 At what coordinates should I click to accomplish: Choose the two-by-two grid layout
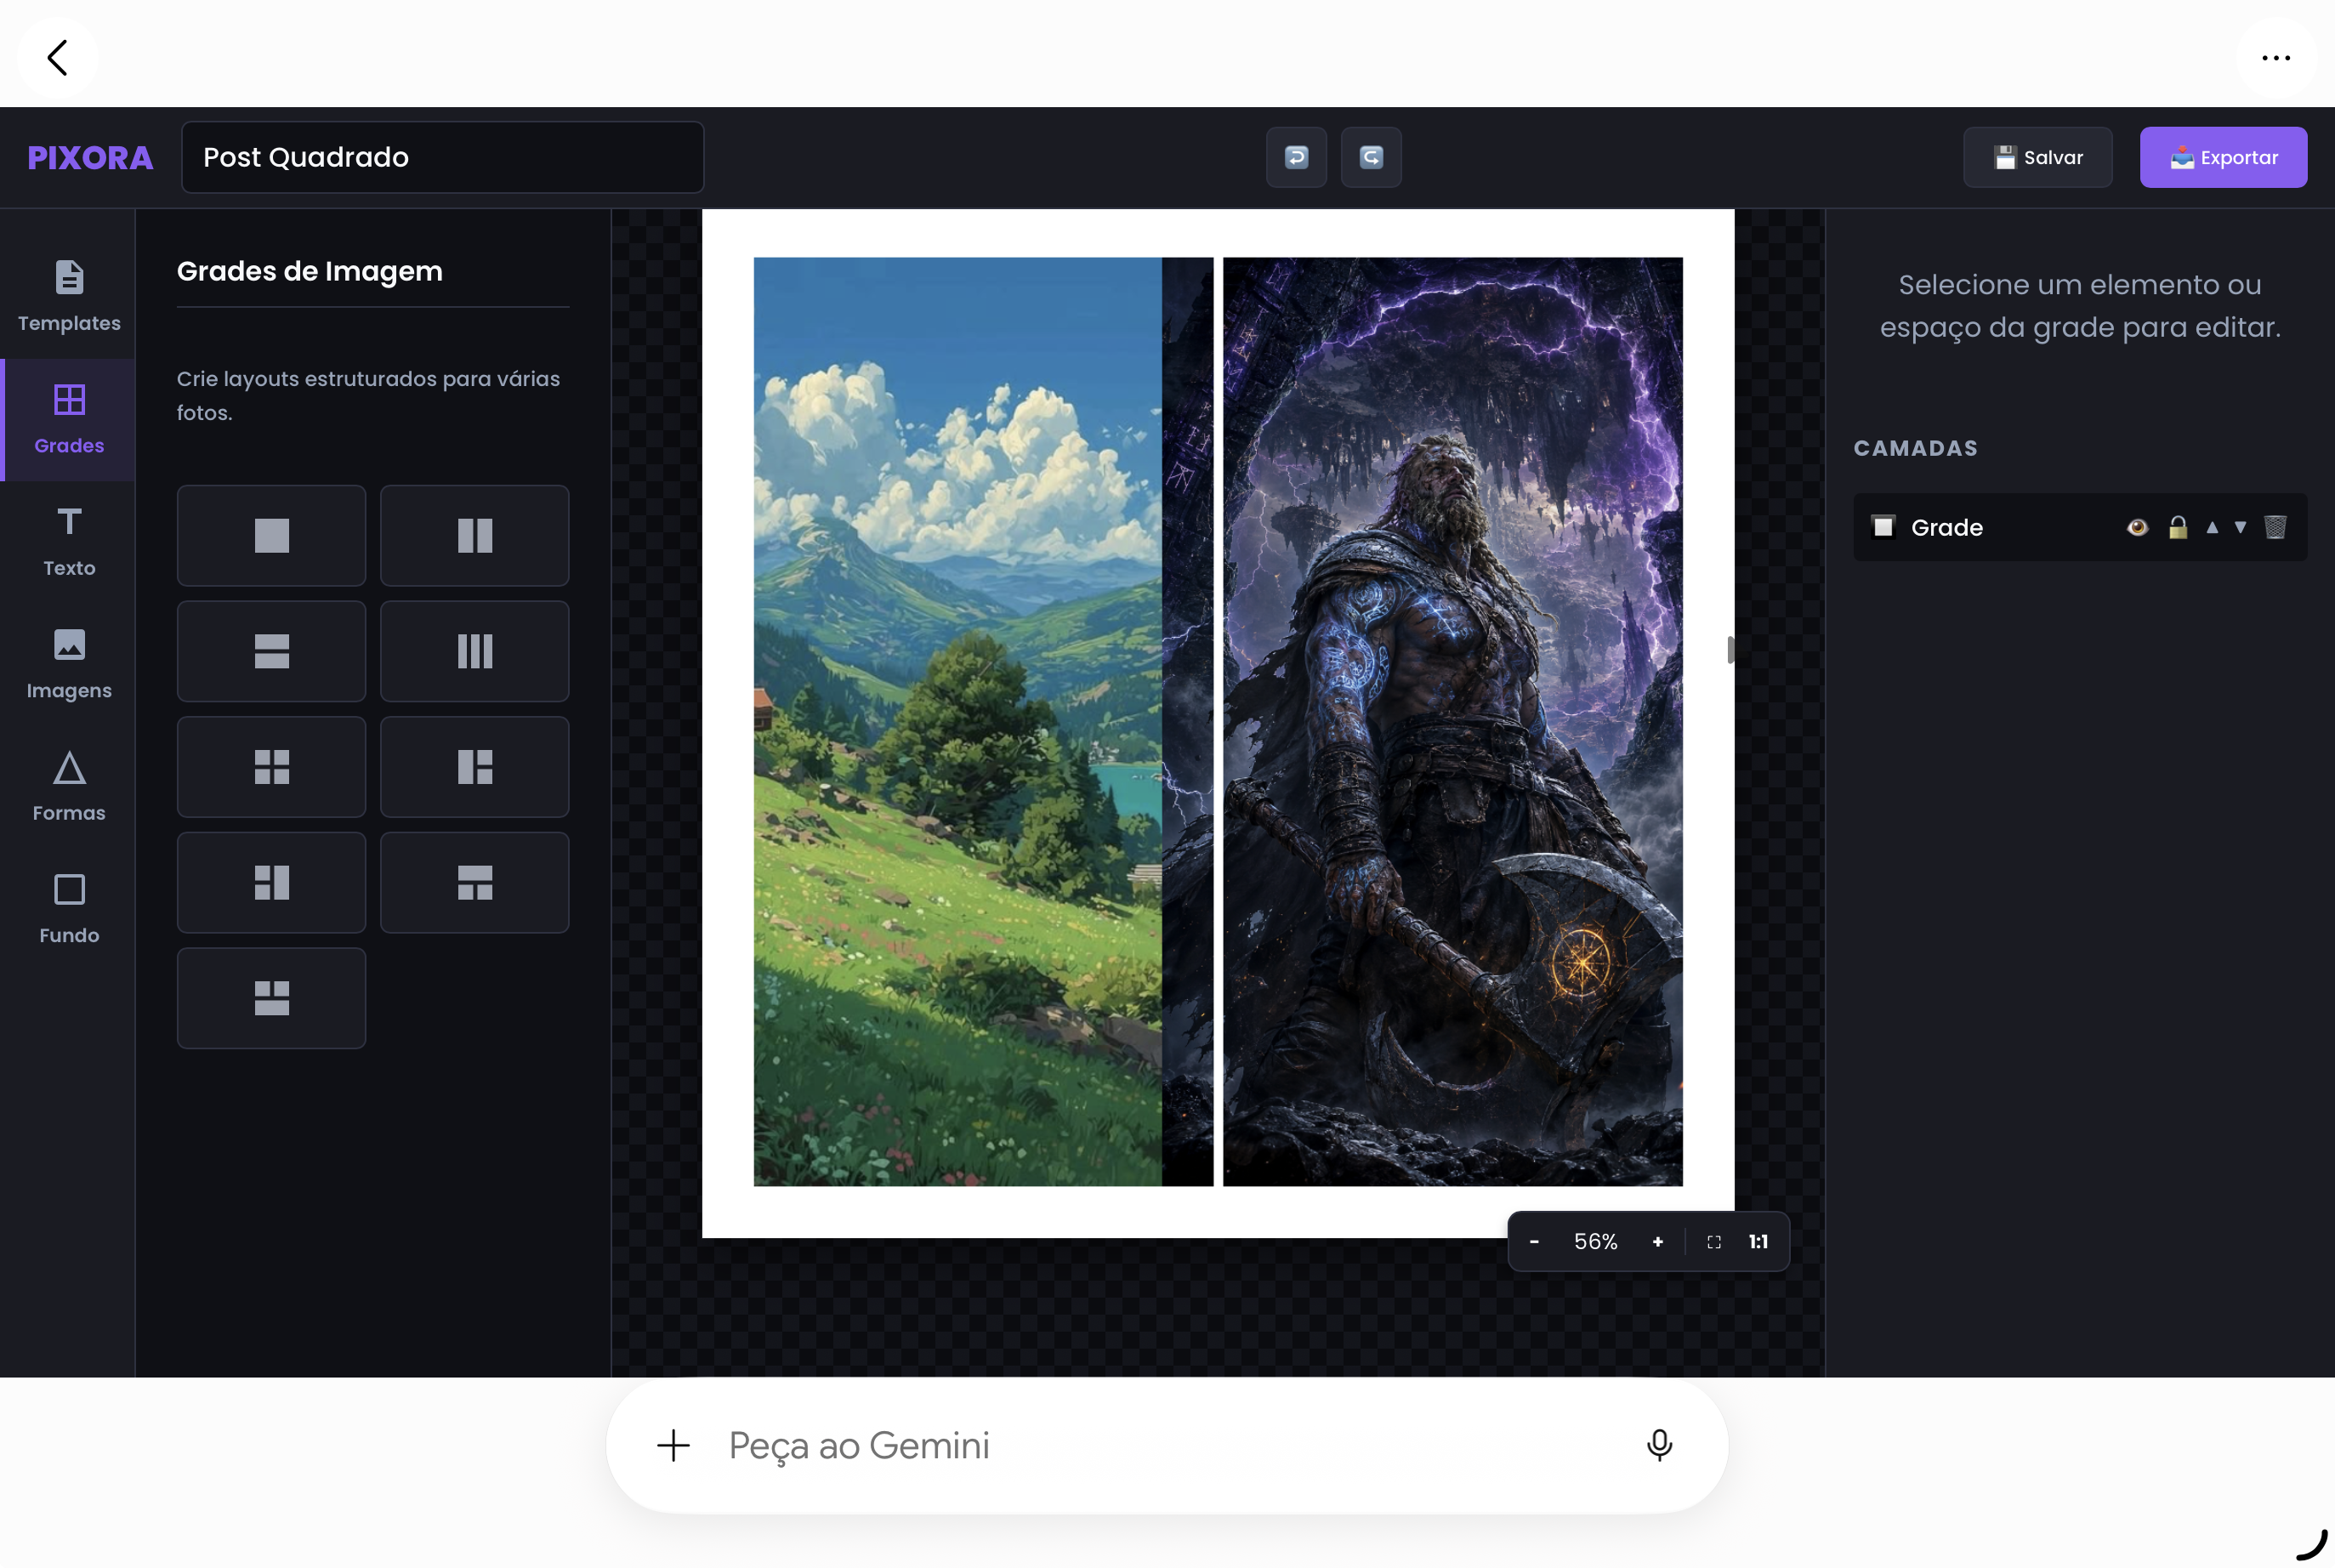(271, 767)
